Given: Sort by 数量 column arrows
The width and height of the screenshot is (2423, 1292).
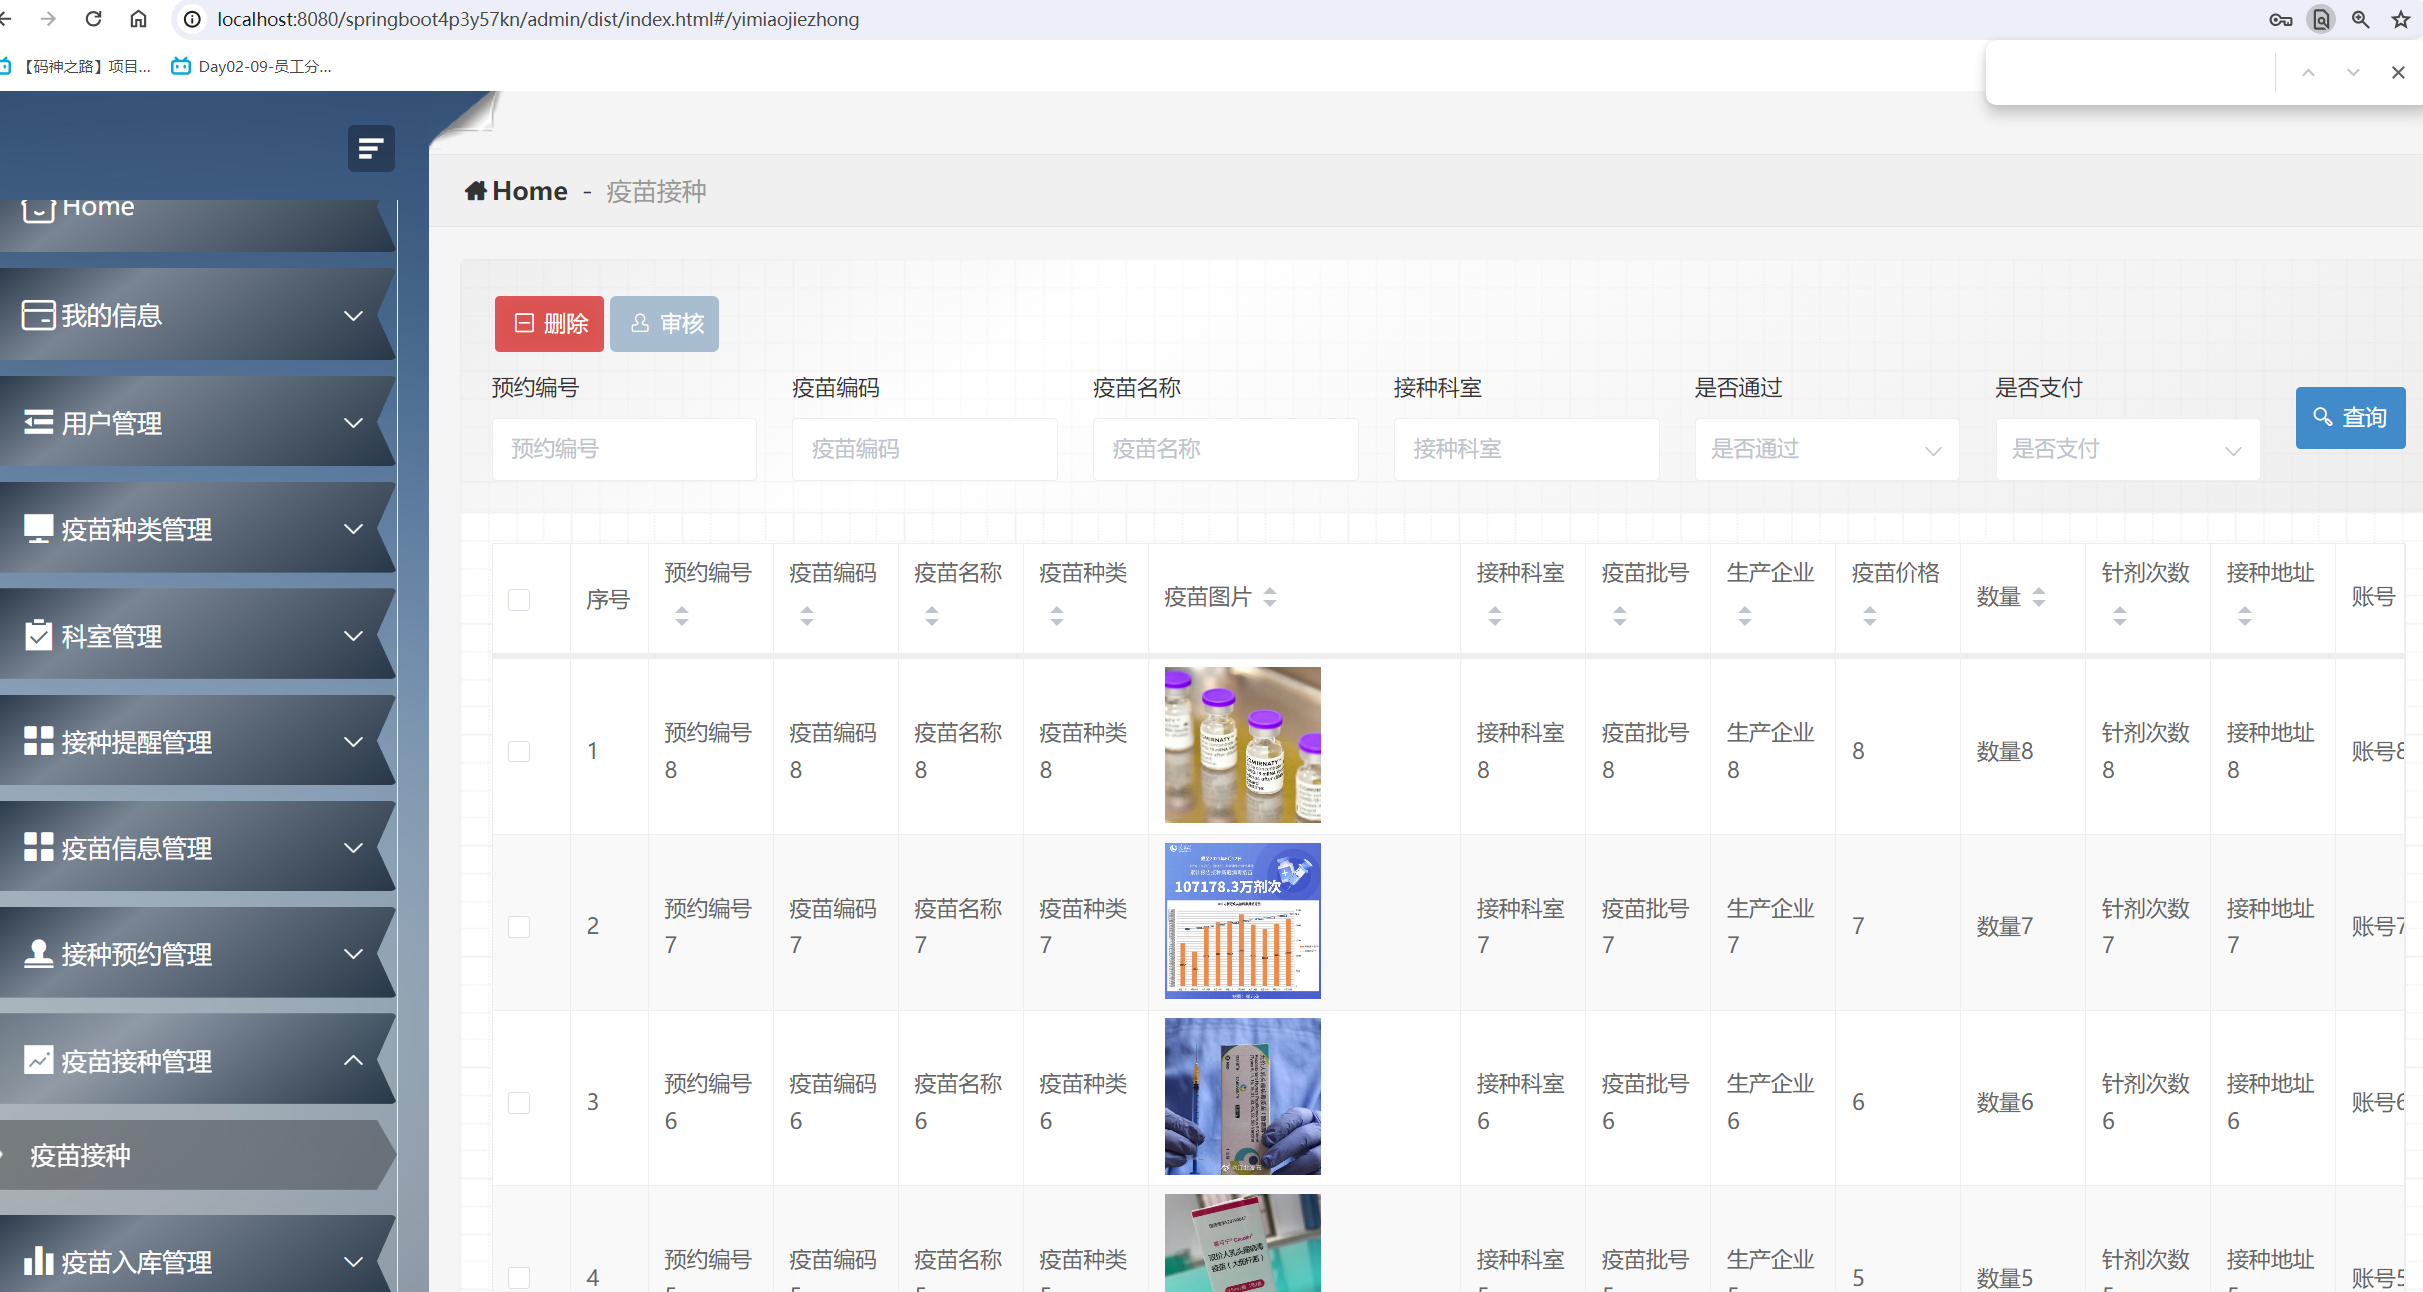Looking at the screenshot, I should click(2039, 597).
